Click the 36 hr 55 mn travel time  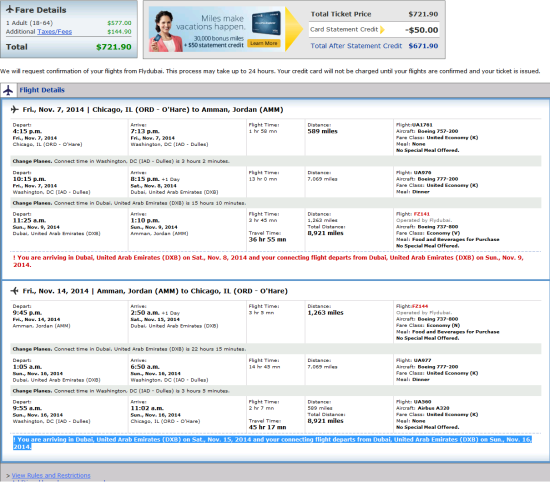coord(267,240)
